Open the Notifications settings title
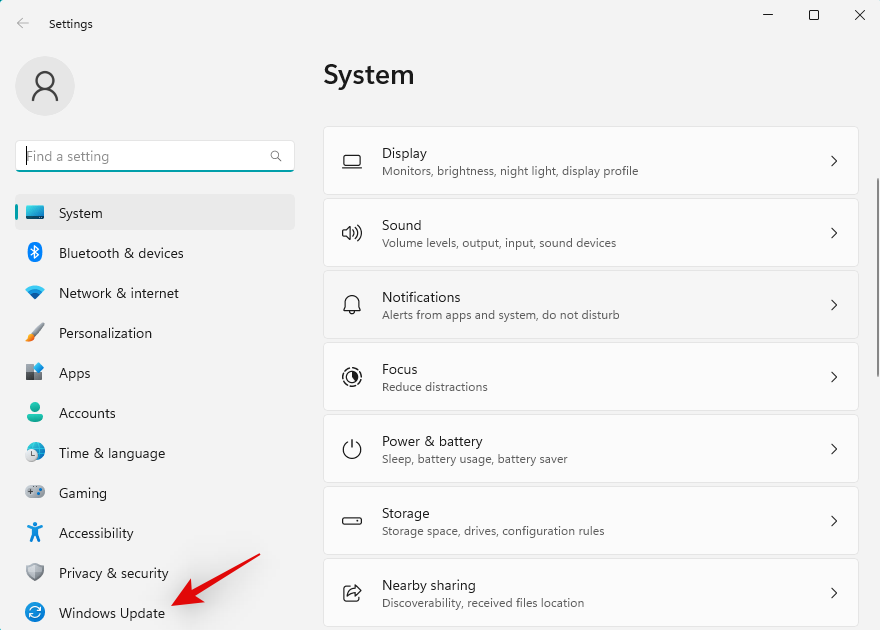880x630 pixels. point(421,297)
